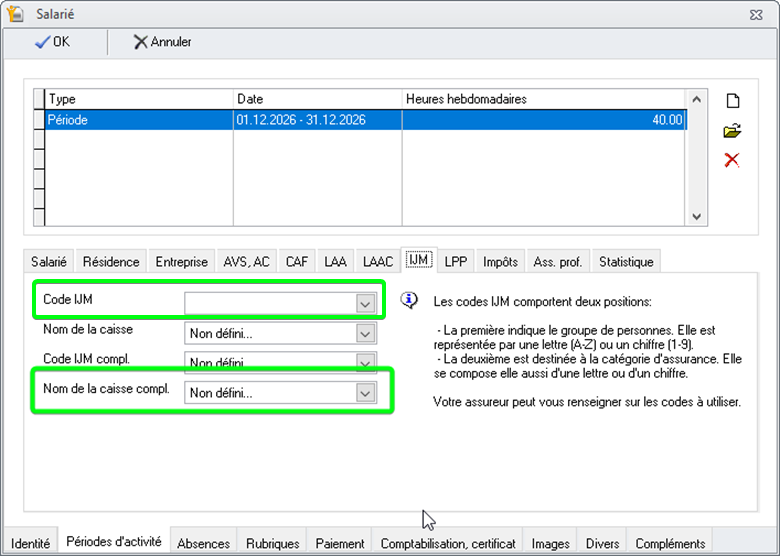Open period with the folder icon
Screen dimensions: 780x556
(x=732, y=130)
